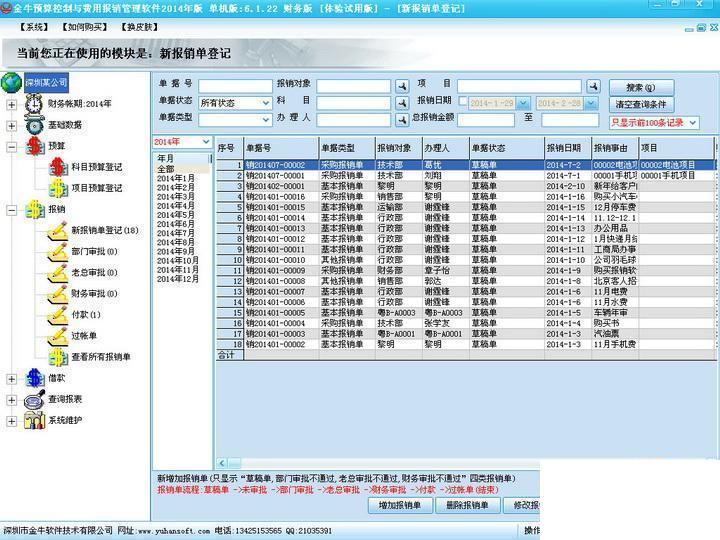Click the 单据号 input field
The width and height of the screenshot is (720, 540).
click(235, 86)
